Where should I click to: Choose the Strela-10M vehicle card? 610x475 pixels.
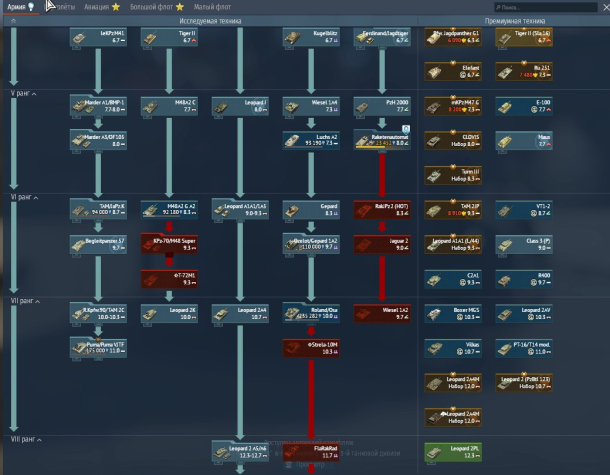(x=310, y=348)
